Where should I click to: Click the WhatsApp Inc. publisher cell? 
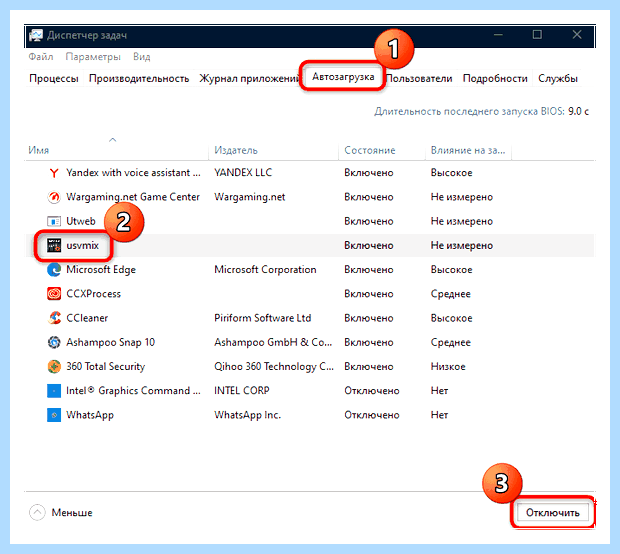(x=247, y=415)
